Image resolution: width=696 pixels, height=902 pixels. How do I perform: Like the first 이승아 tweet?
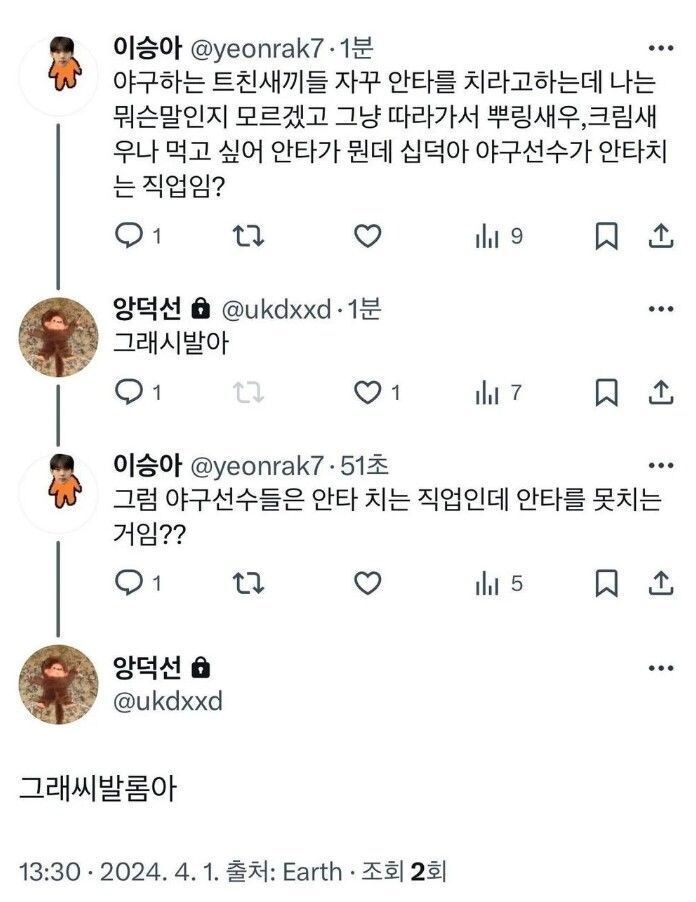[x=368, y=236]
